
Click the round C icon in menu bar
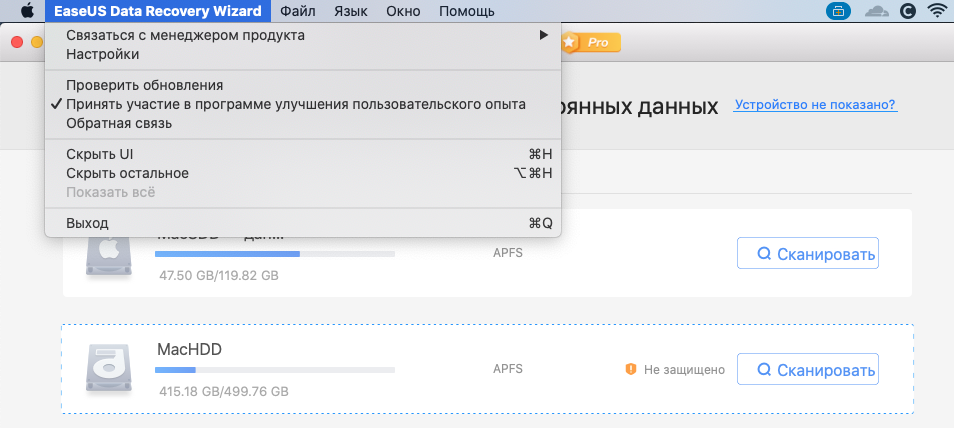coord(908,12)
